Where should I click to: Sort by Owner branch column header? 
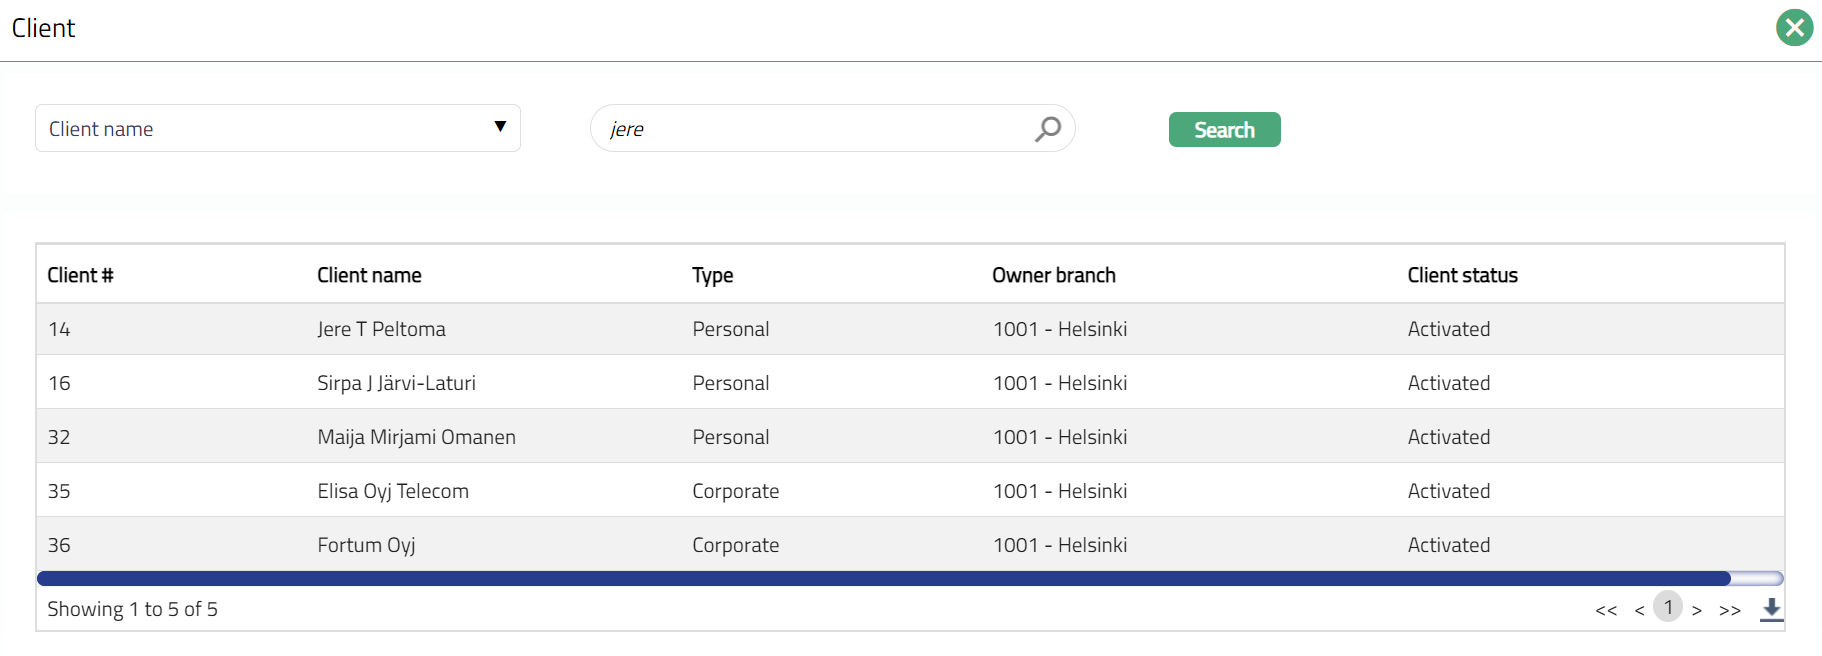pos(1053,275)
